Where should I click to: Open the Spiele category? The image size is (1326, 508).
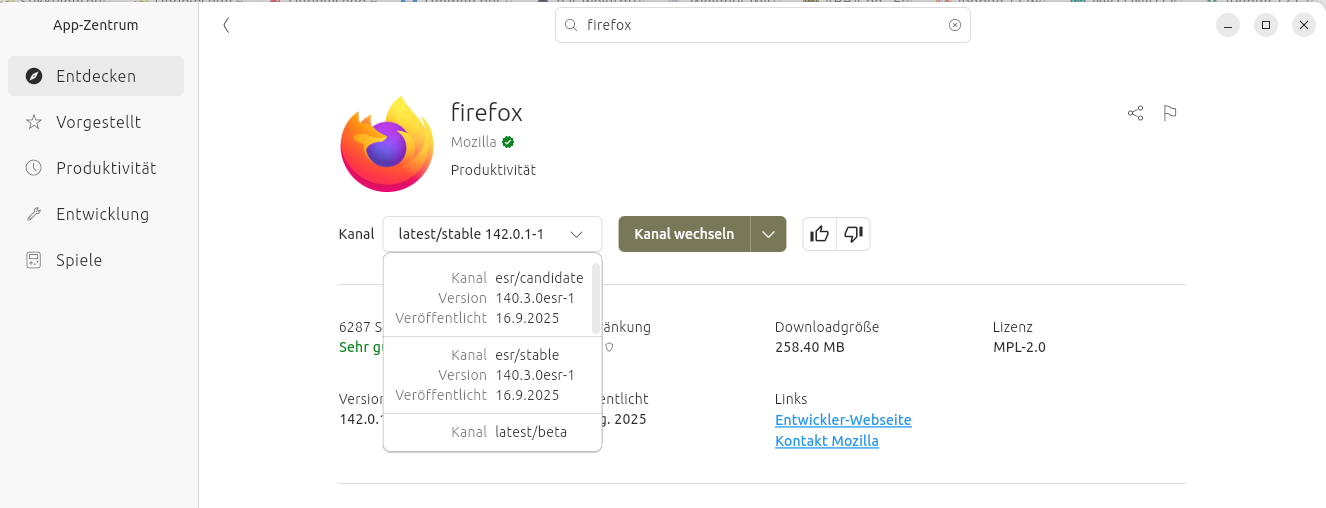tap(79, 260)
